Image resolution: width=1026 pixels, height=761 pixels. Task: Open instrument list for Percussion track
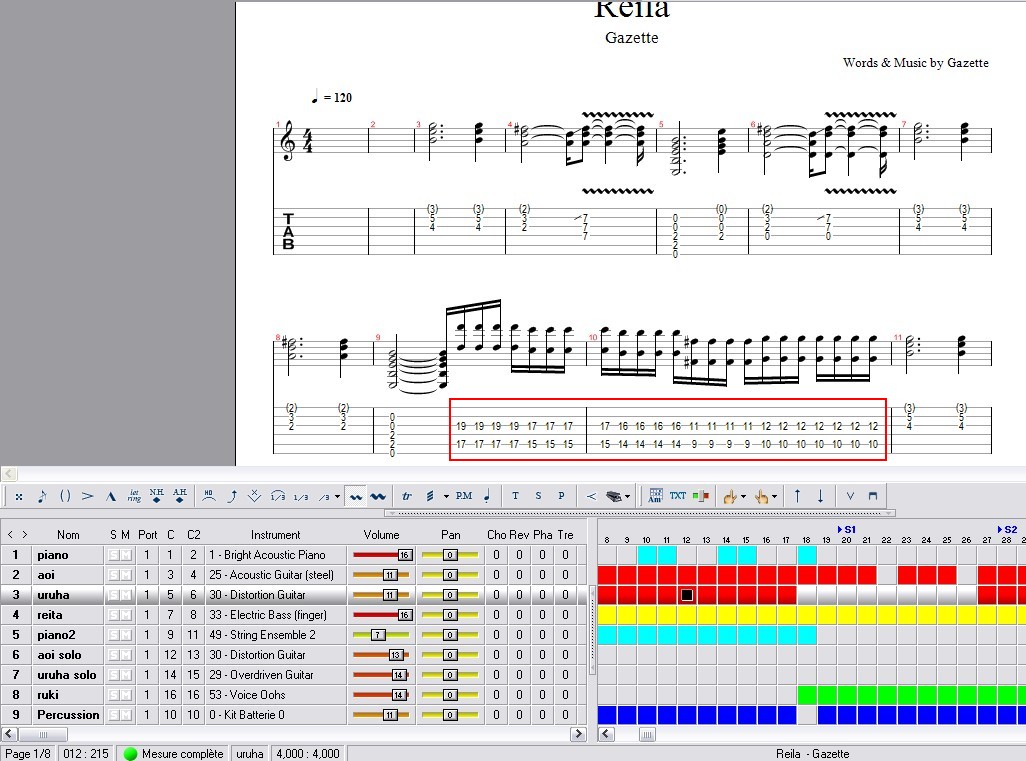[x=275, y=715]
